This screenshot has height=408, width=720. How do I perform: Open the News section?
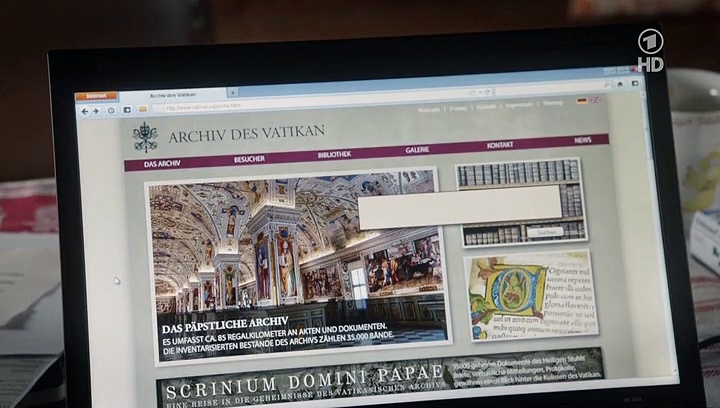(583, 141)
